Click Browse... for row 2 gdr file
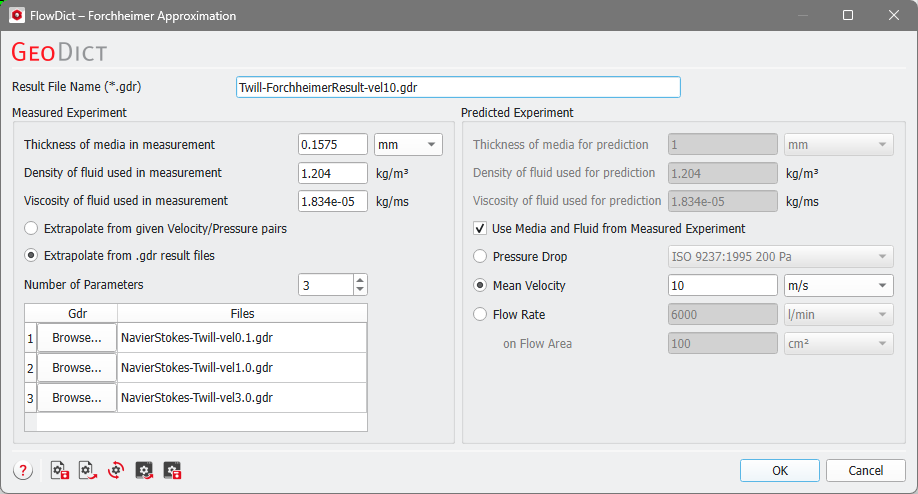This screenshot has height=494, width=918. click(x=77, y=368)
